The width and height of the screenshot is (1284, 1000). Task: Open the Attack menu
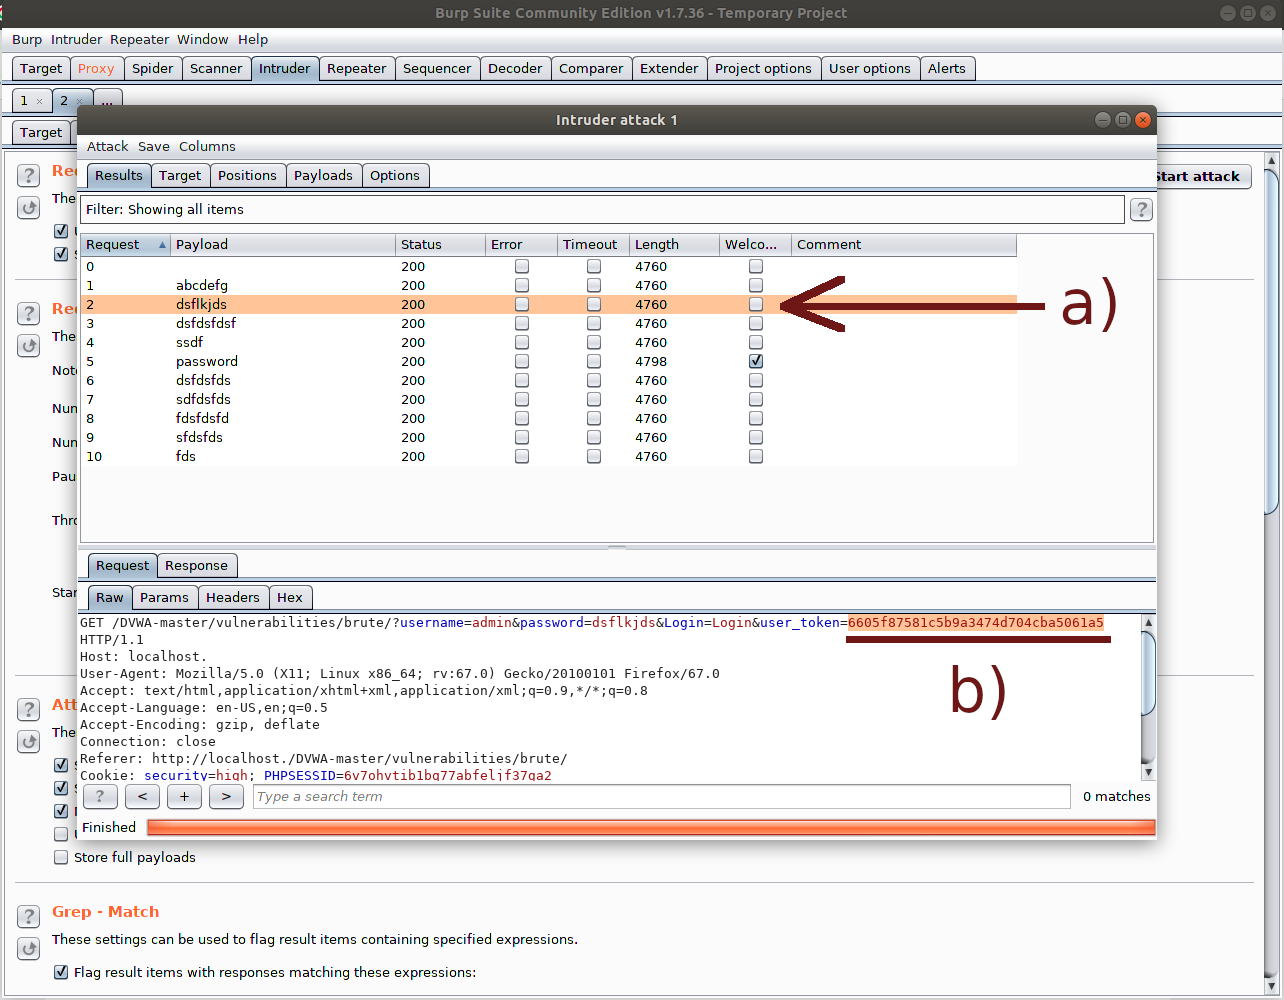[107, 146]
